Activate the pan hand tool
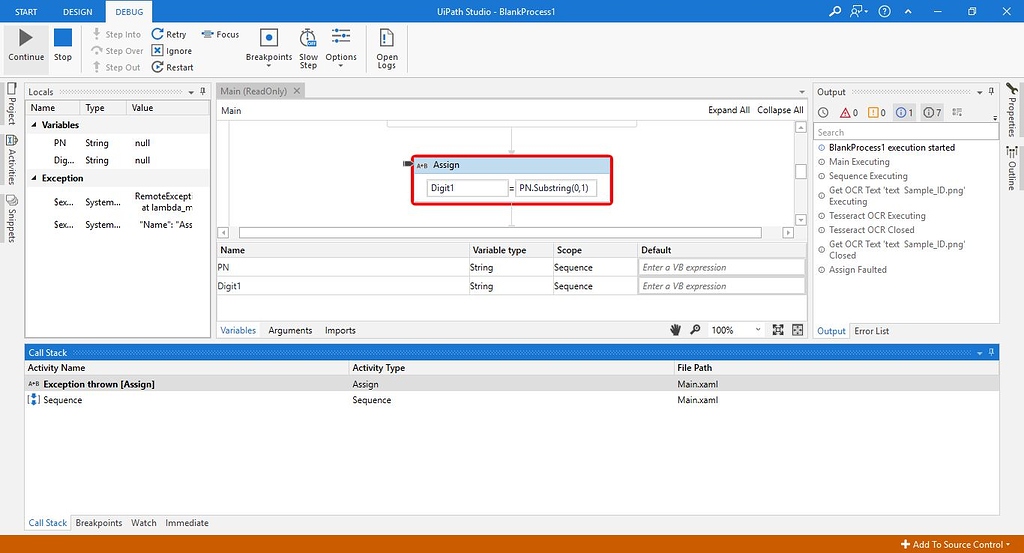Viewport: 1024px width, 553px height. click(675, 330)
